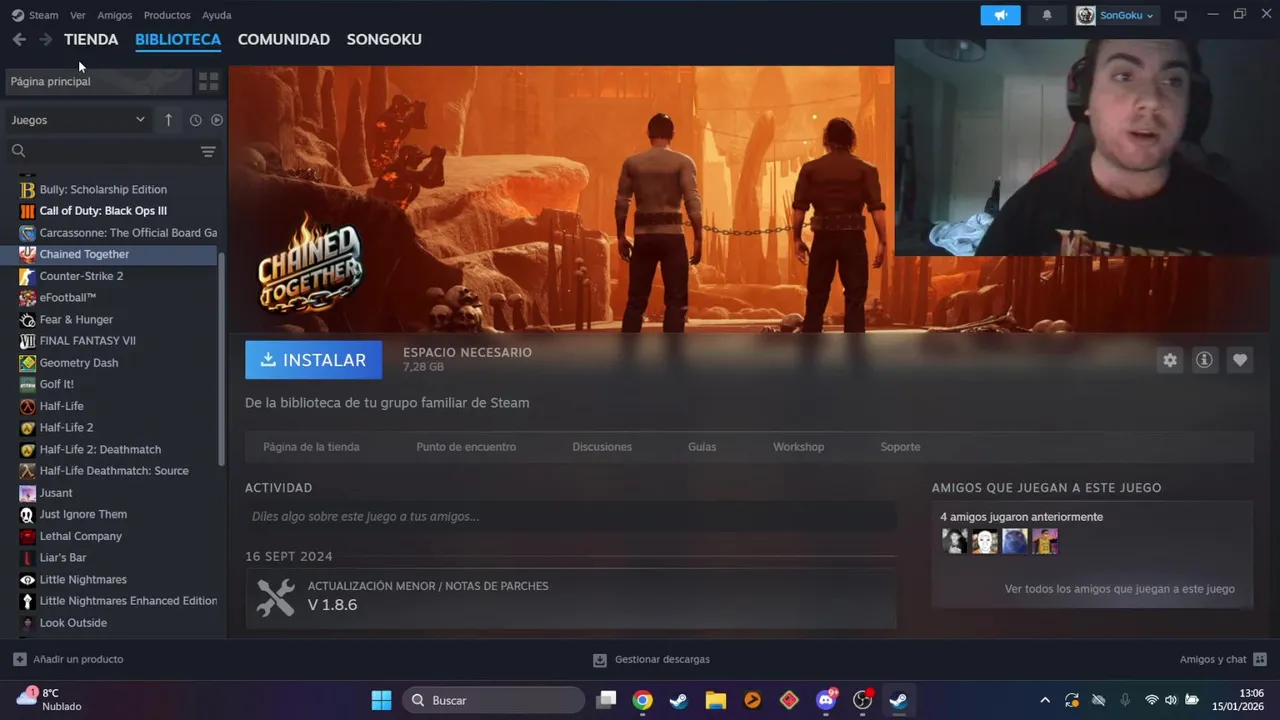
Task: Click the back navigation arrow
Action: click(x=19, y=39)
